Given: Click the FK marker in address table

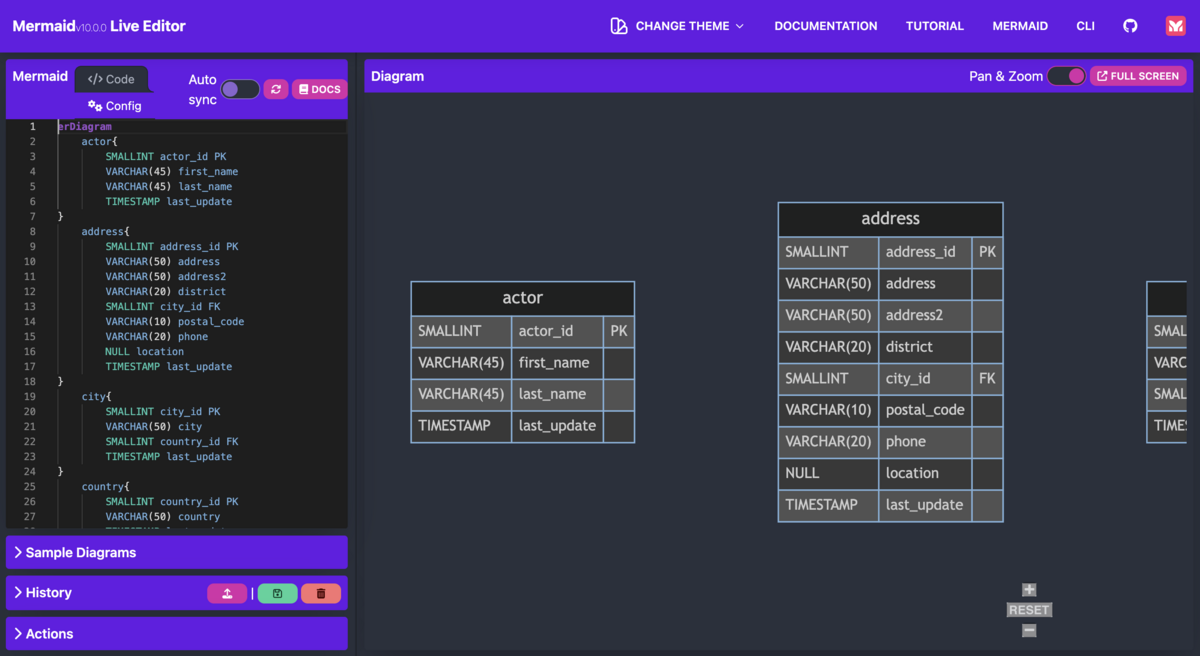Looking at the screenshot, I should coord(987,379).
